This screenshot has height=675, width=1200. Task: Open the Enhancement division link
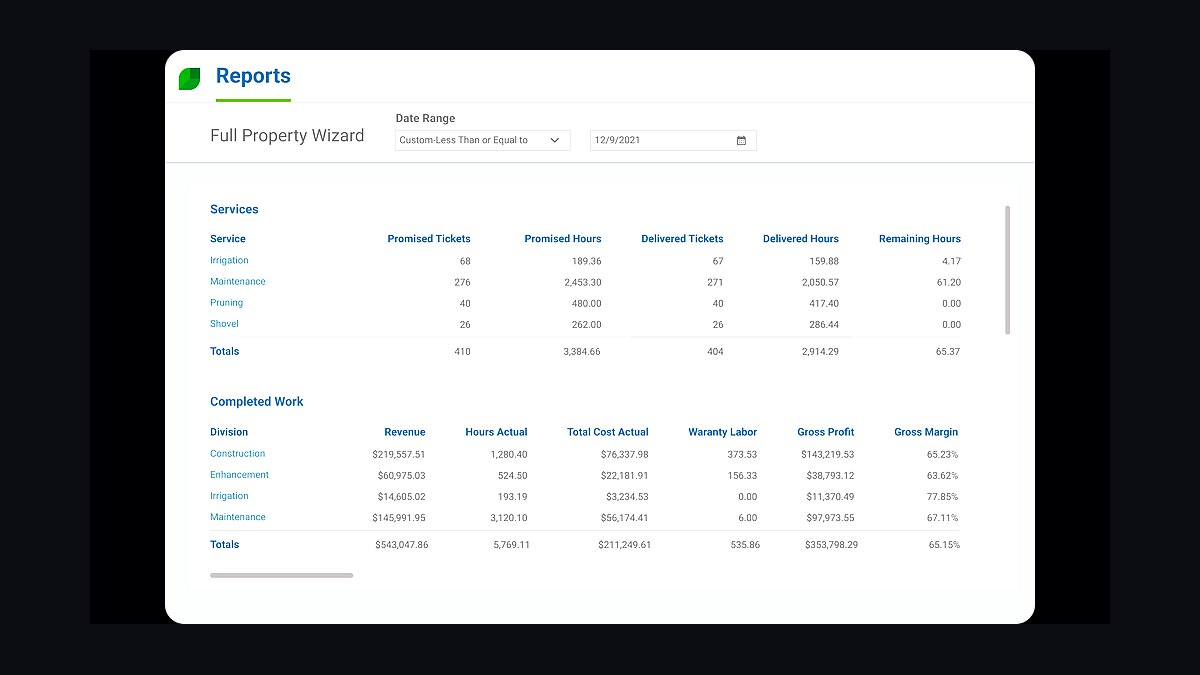[239, 475]
